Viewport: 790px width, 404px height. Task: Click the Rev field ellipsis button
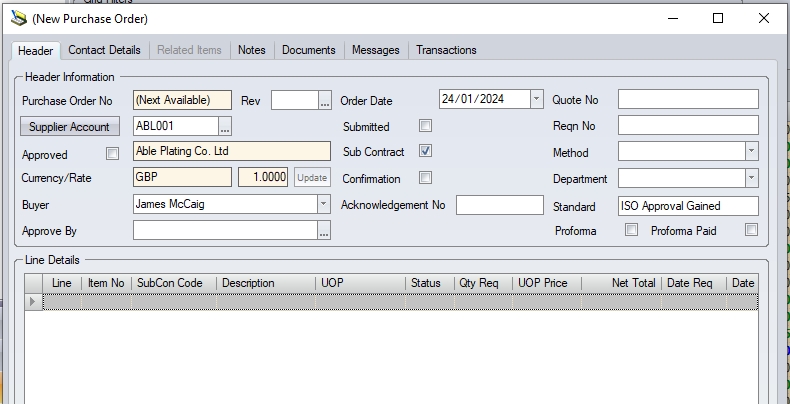click(324, 100)
